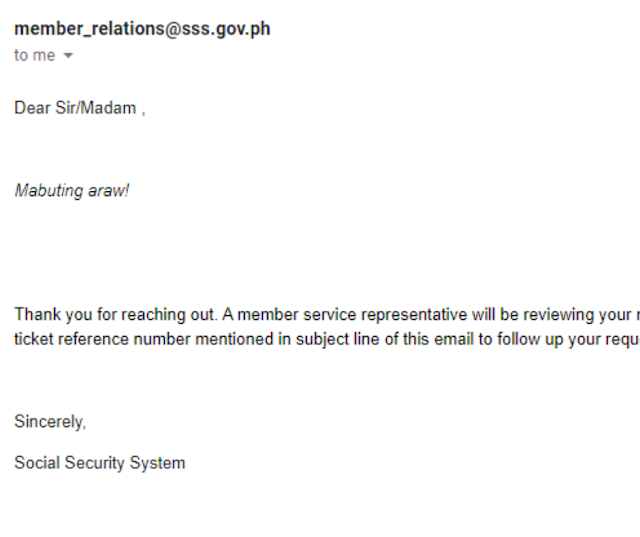Expand recipient details arrow beside 'to me'
The width and height of the screenshot is (640, 537).
68,55
